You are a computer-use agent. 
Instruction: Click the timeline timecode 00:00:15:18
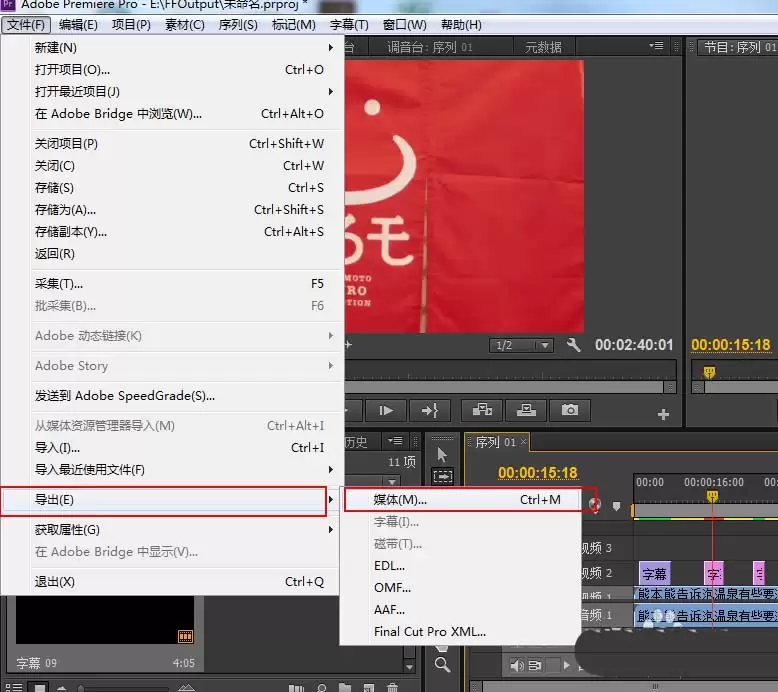point(538,473)
